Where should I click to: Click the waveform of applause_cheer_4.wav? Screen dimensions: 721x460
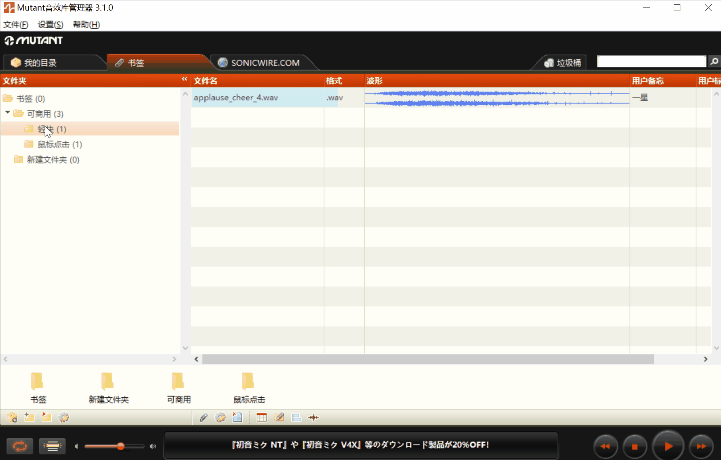tap(497, 98)
